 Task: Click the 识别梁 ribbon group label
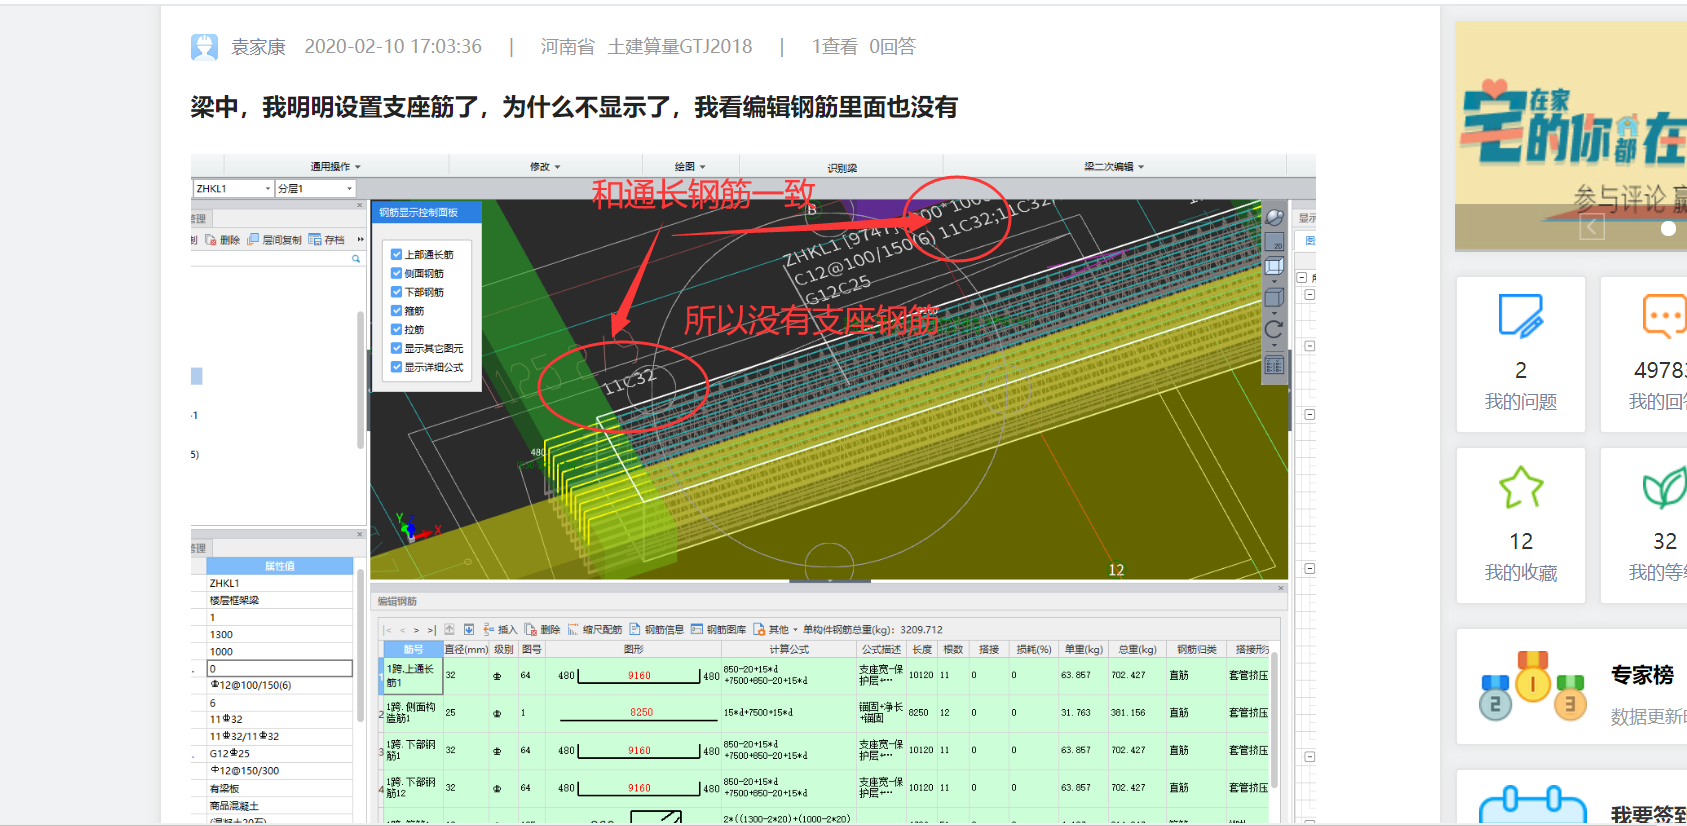[842, 168]
